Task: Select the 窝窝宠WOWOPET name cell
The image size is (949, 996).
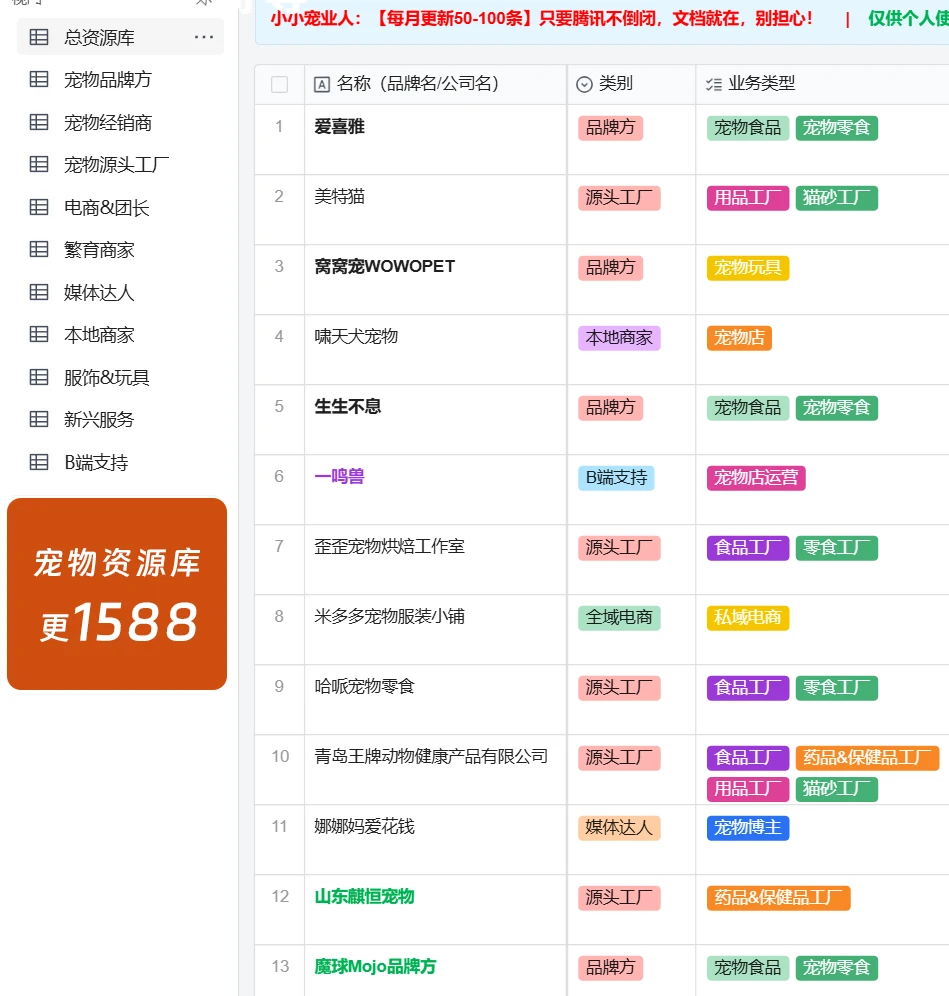Action: pyautogui.click(x=435, y=279)
